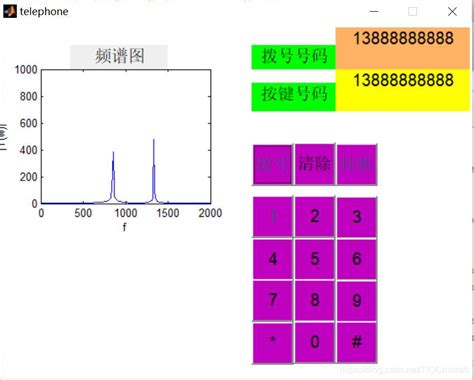474x380 pixels.
Task: Dial digit 1 on the keypad
Action: (x=273, y=217)
